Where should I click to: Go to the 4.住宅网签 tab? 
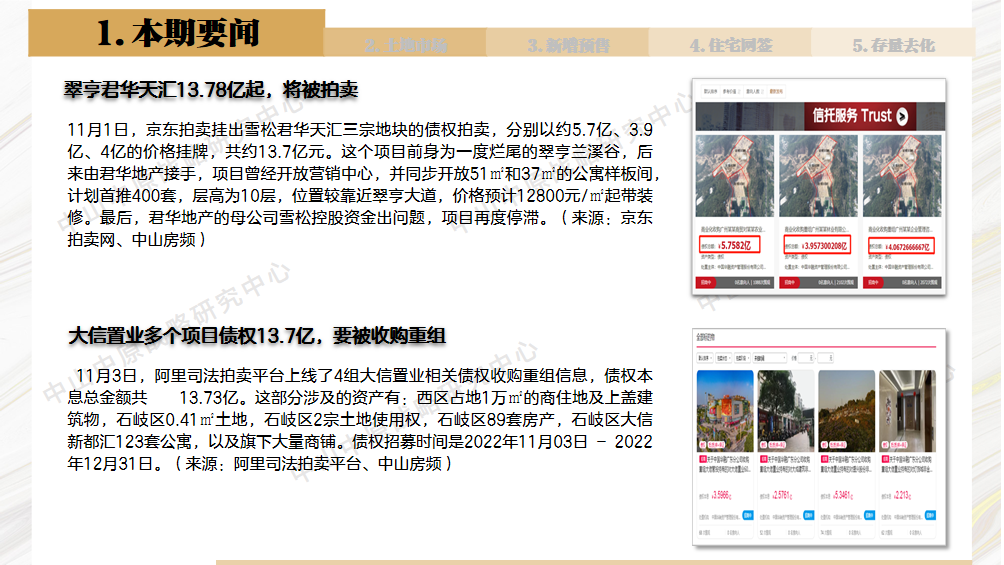731,45
